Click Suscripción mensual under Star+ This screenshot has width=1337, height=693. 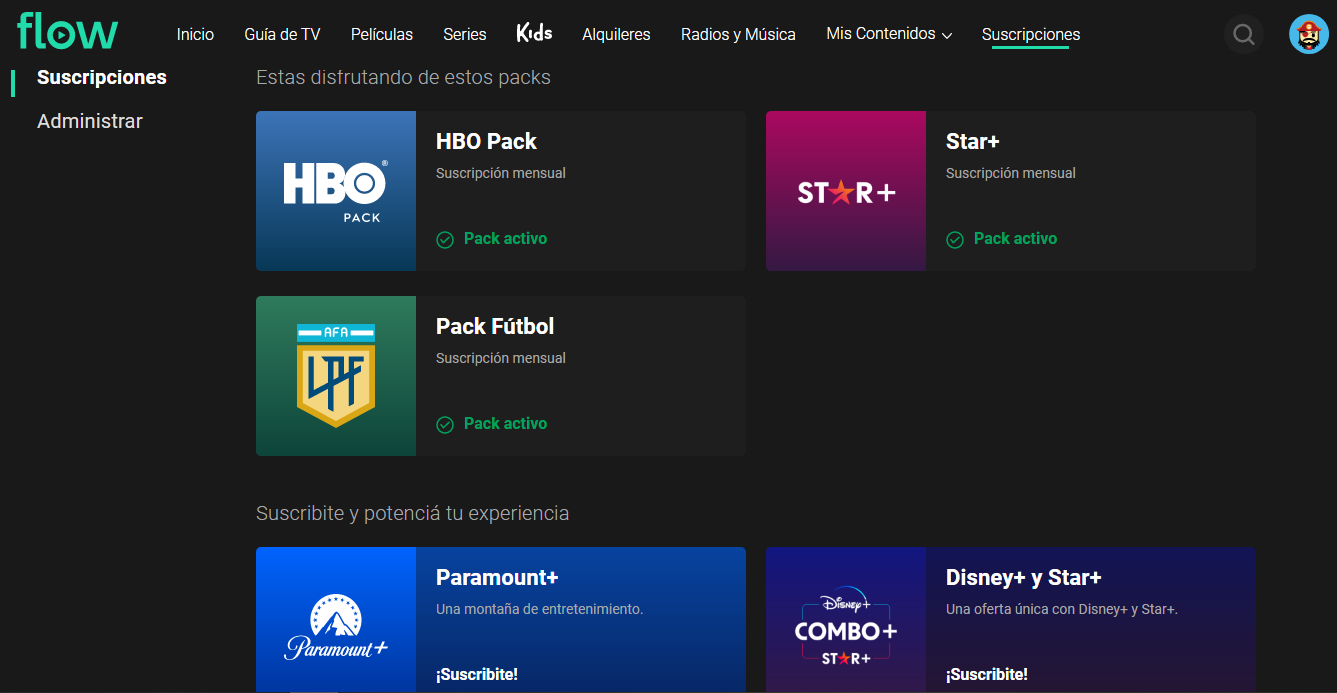(1011, 173)
